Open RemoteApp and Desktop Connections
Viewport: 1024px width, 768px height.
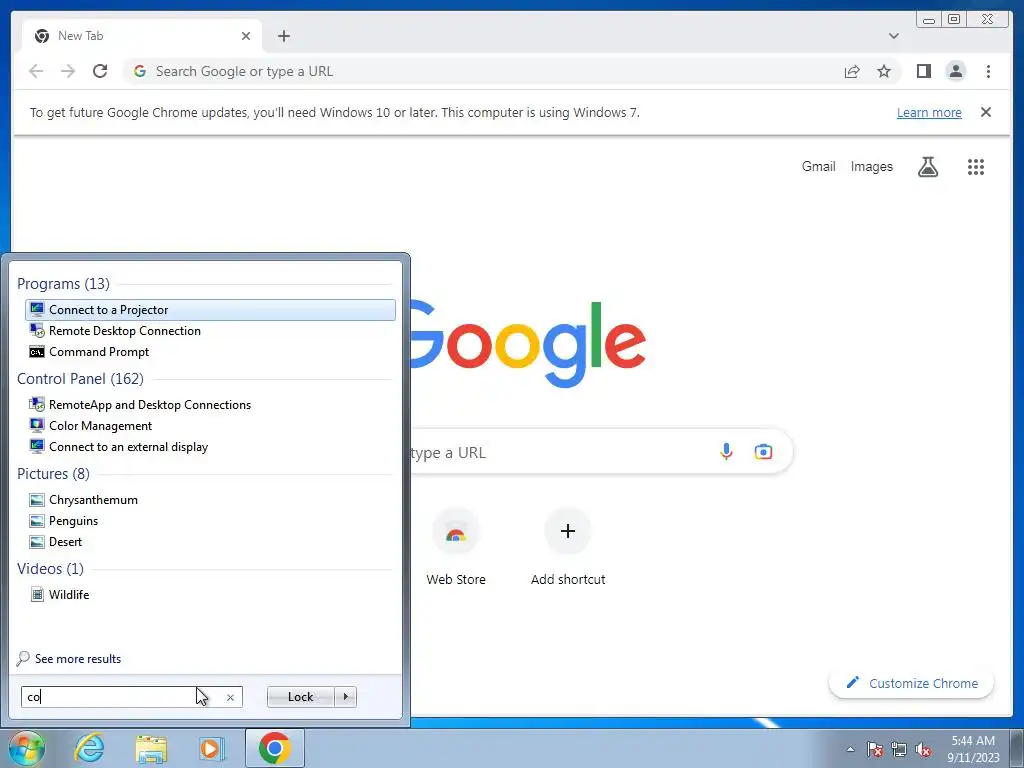[210, 405]
